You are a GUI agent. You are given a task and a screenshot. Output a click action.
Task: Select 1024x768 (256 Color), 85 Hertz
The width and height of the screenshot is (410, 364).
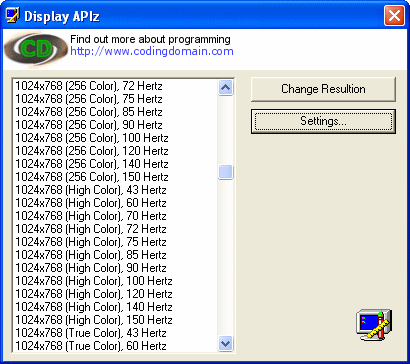click(x=115, y=112)
